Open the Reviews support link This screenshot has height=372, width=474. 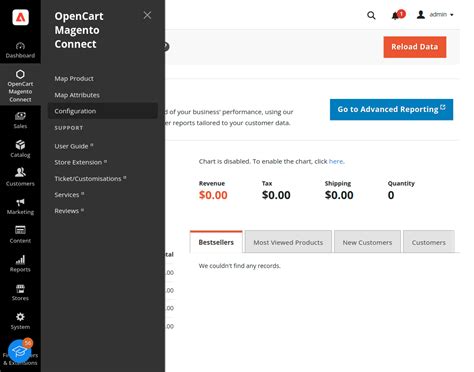pyautogui.click(x=69, y=211)
